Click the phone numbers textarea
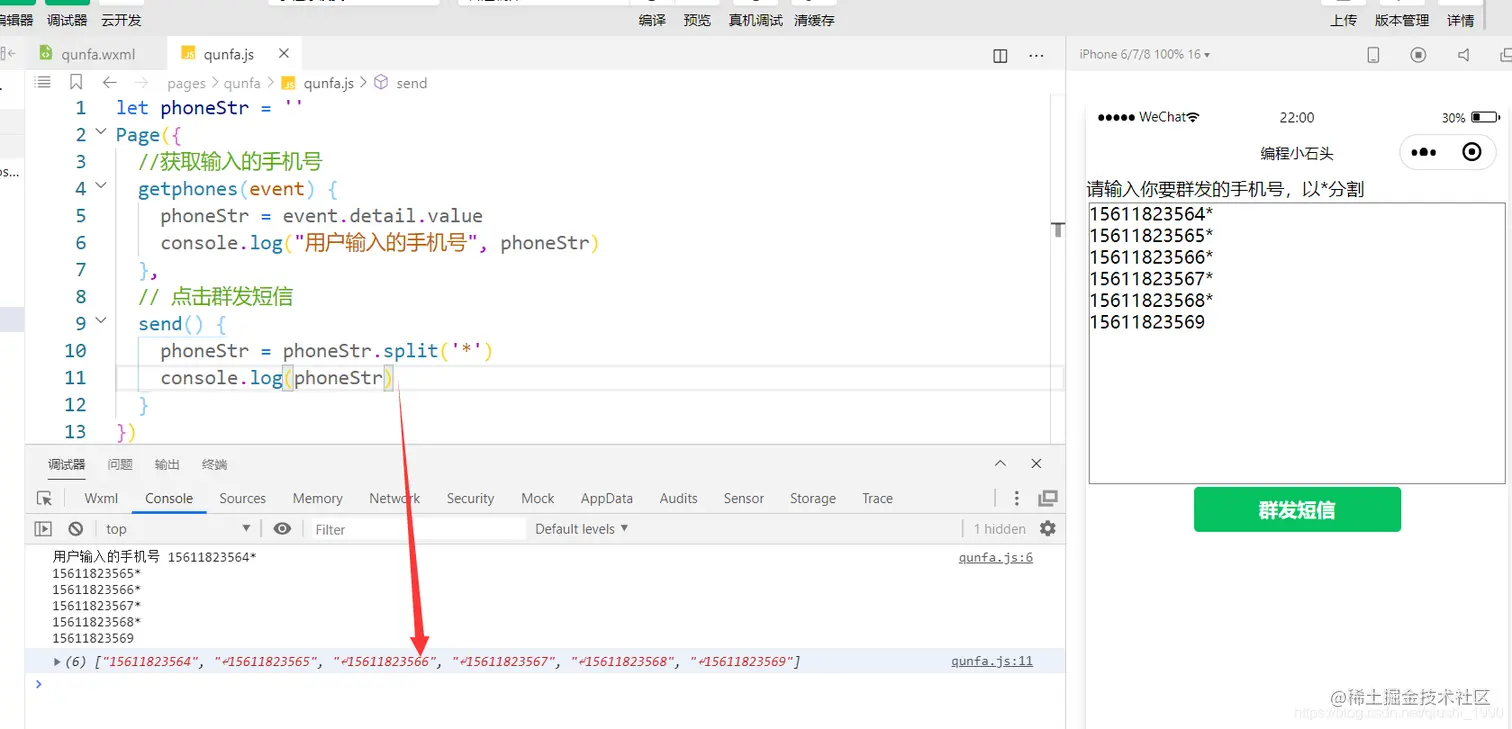The image size is (1512, 729). coord(1297,343)
